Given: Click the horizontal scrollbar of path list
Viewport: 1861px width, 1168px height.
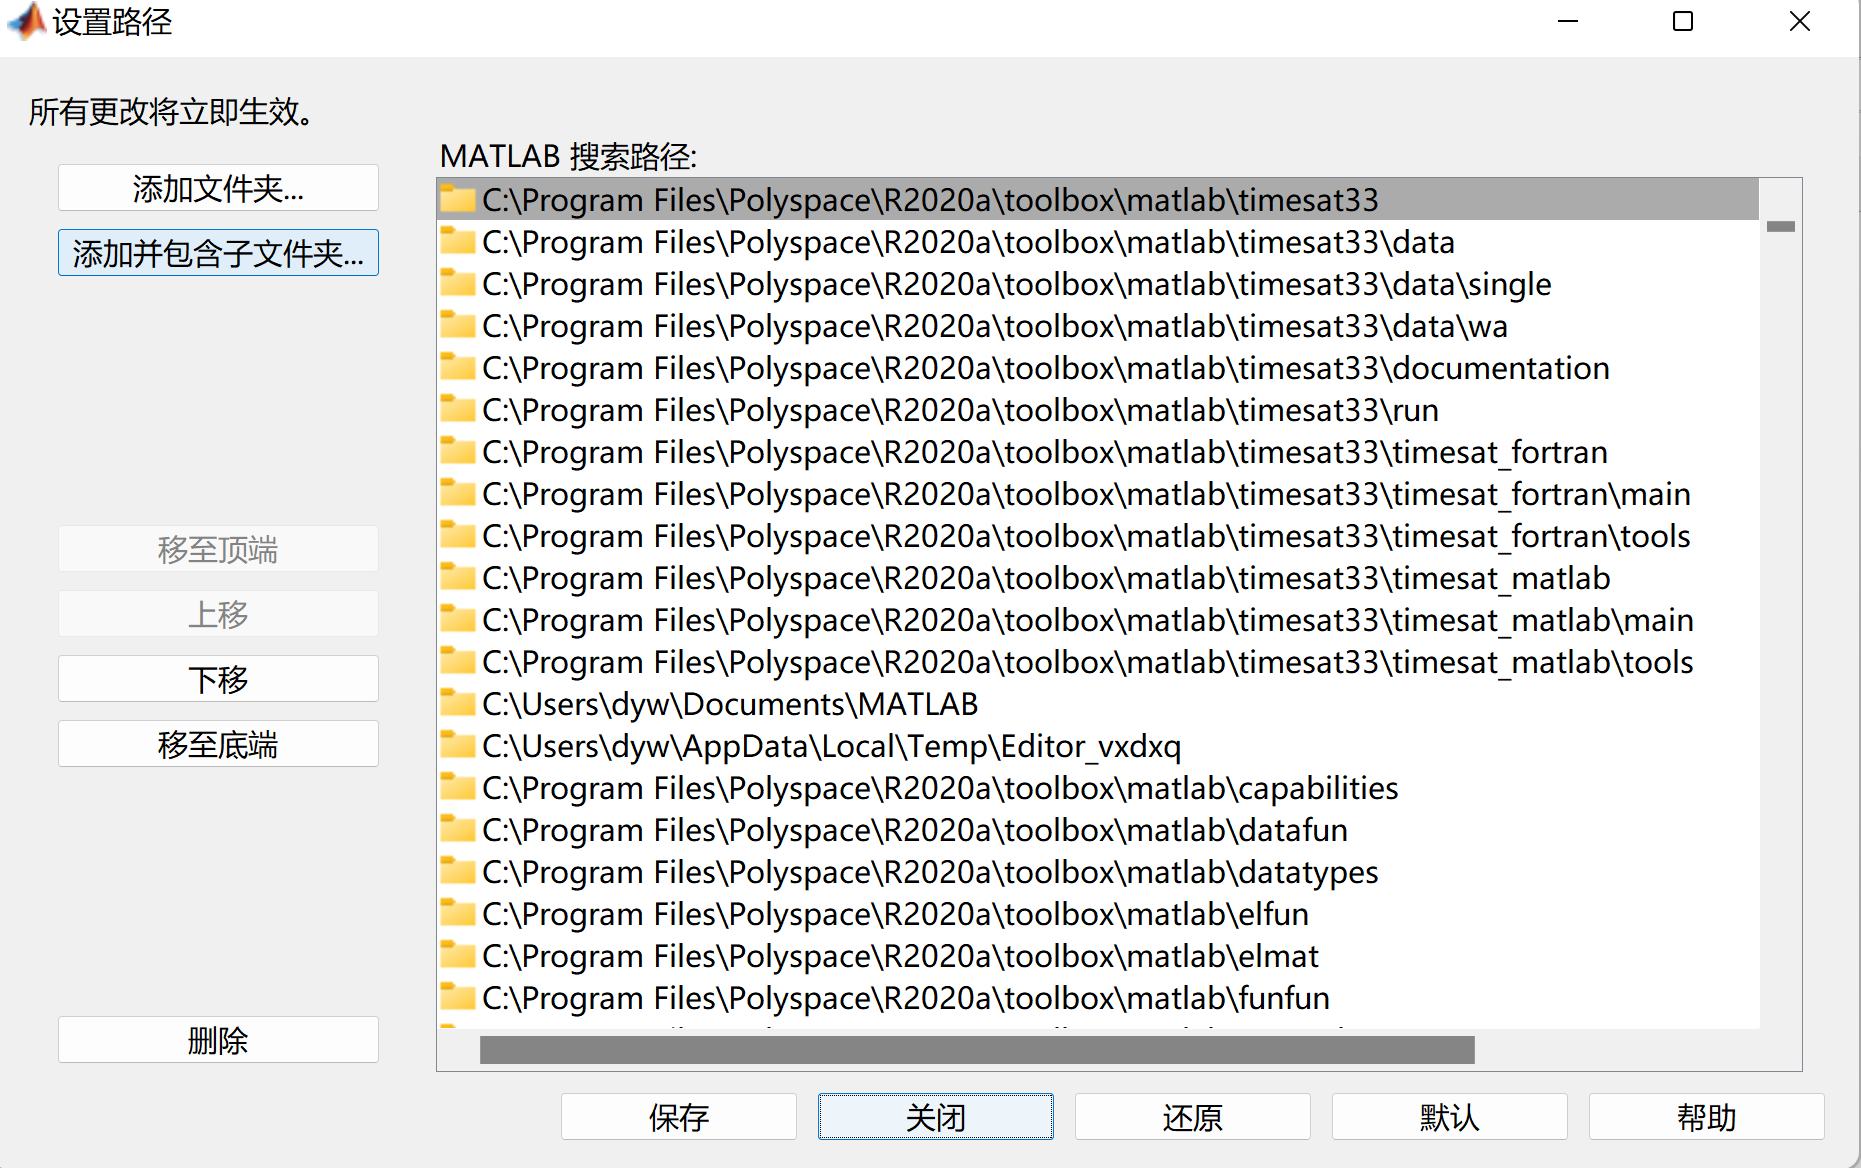Looking at the screenshot, I should pyautogui.click(x=977, y=1050).
